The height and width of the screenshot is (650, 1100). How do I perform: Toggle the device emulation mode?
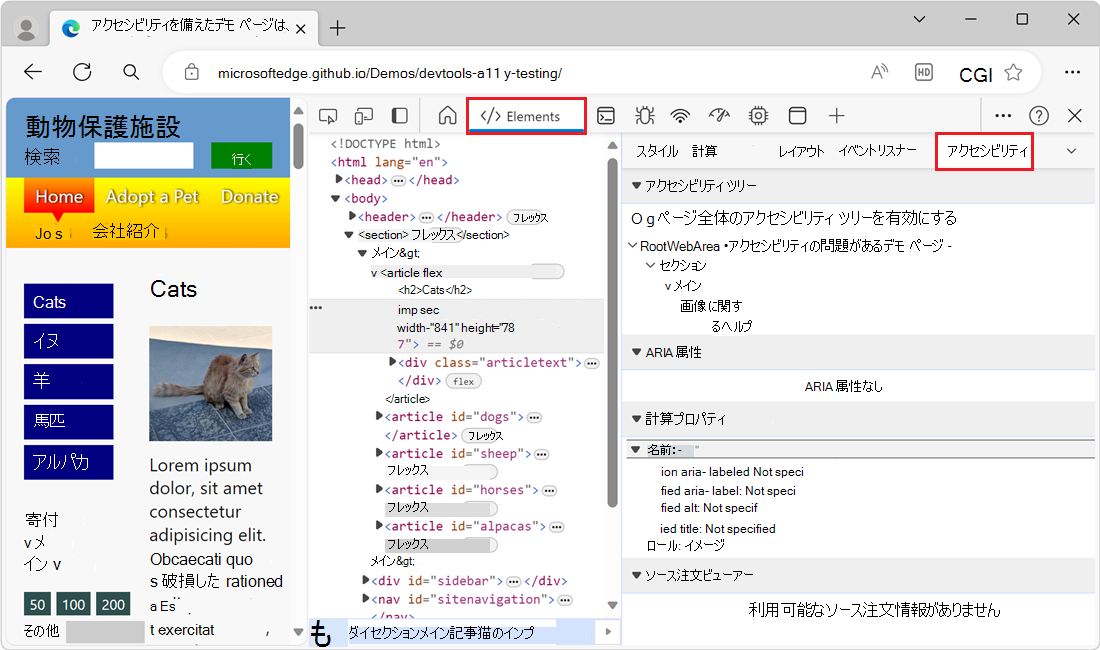click(364, 115)
